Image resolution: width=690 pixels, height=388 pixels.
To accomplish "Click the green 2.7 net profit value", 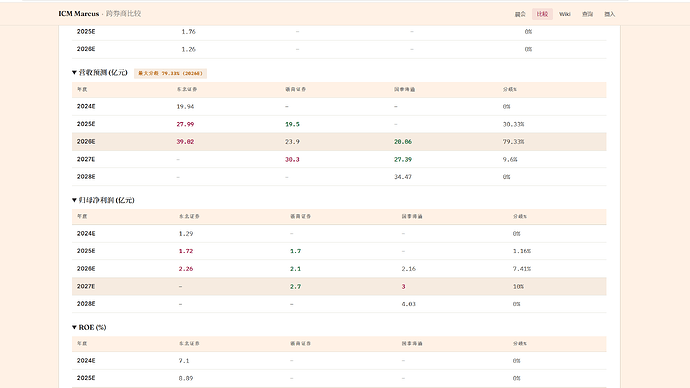I will (295, 286).
